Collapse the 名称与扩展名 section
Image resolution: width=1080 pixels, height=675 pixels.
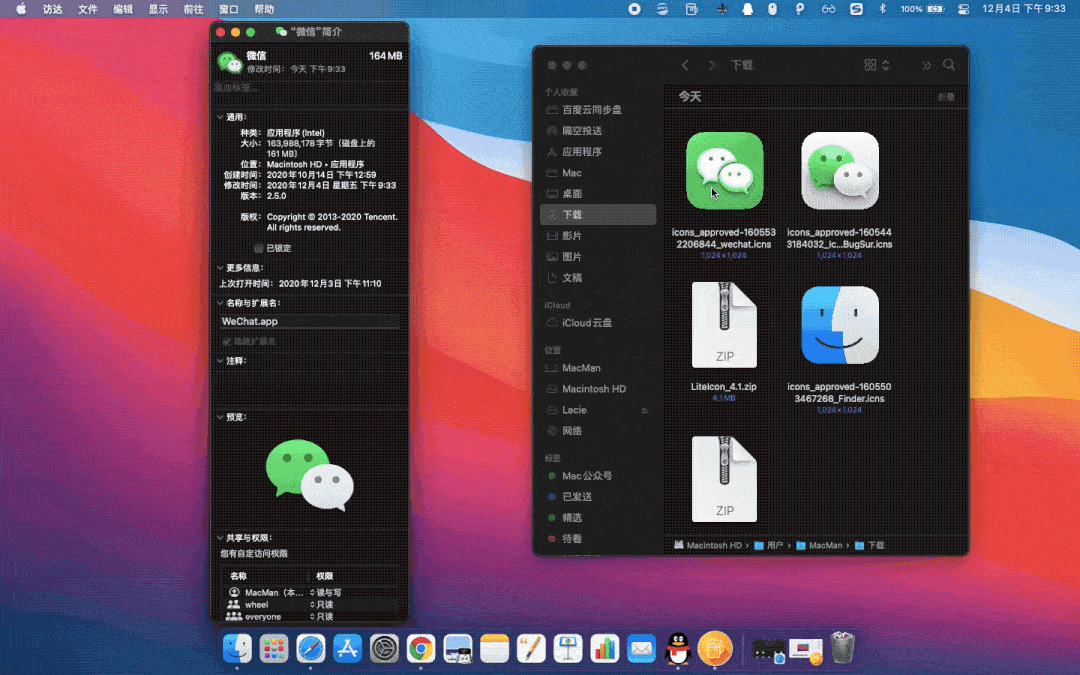tap(220, 303)
